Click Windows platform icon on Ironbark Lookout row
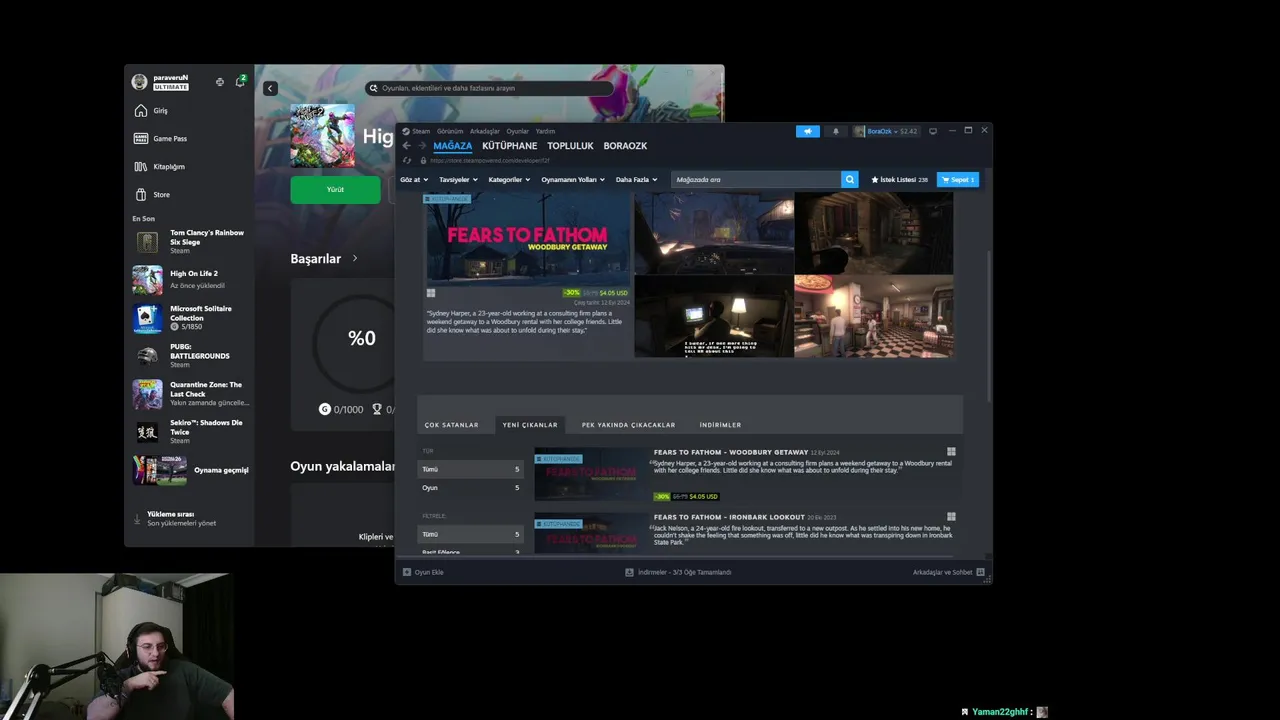This screenshot has width=1280, height=720. coord(951,517)
